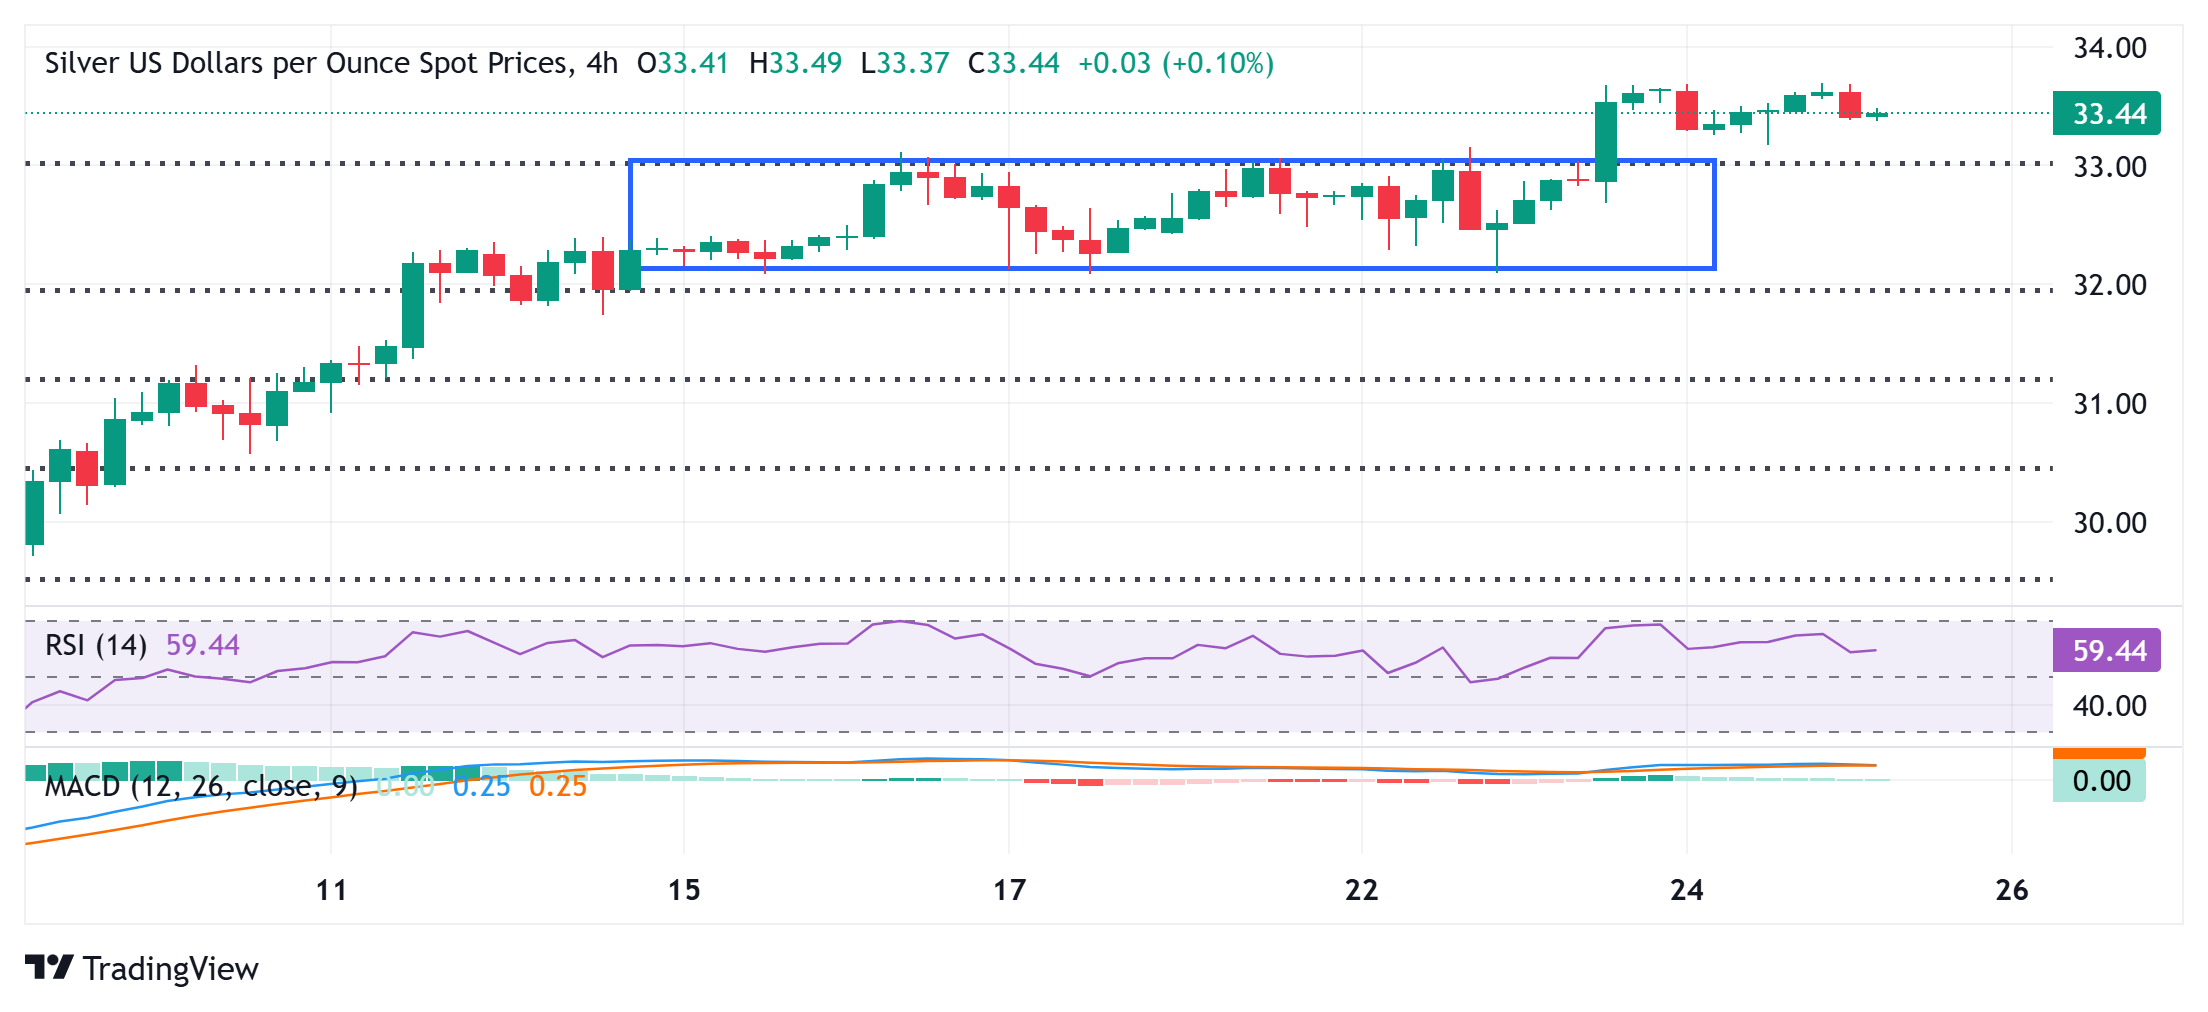Click the orange MACD signal value 0.25
This screenshot has height=1012, width=2208.
[x=558, y=786]
